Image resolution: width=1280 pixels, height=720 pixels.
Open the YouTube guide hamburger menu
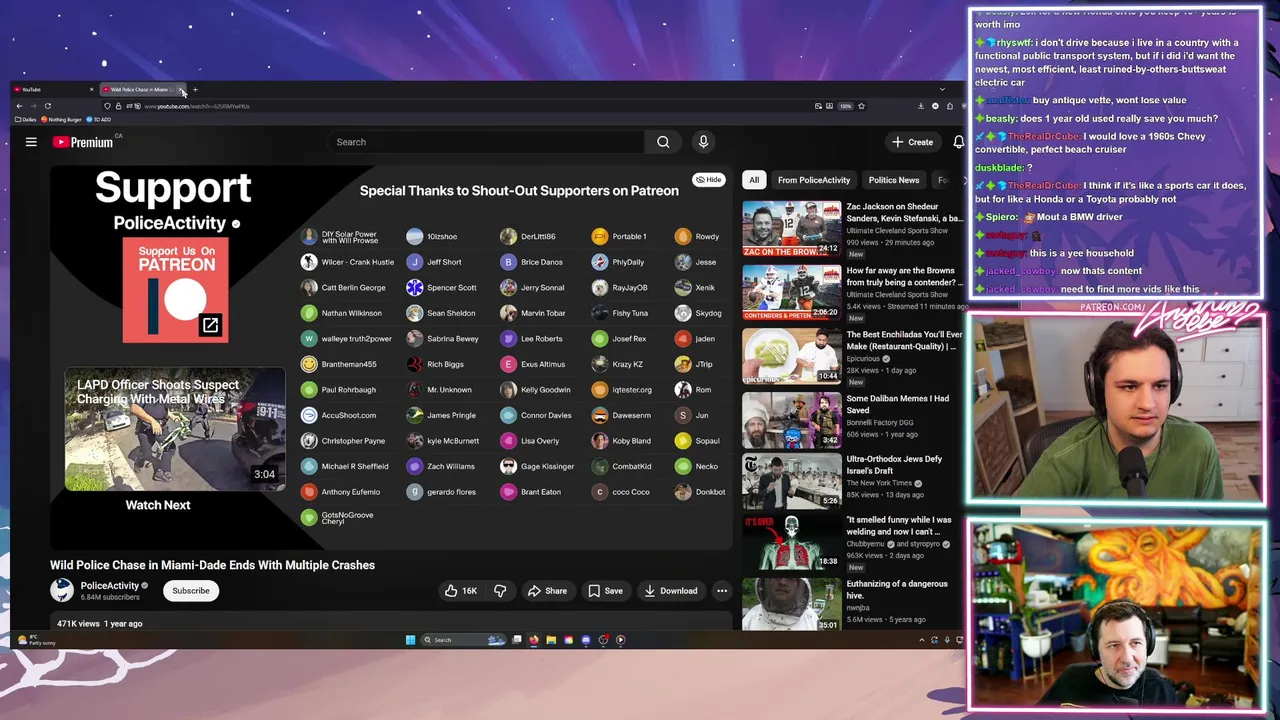[x=31, y=142]
